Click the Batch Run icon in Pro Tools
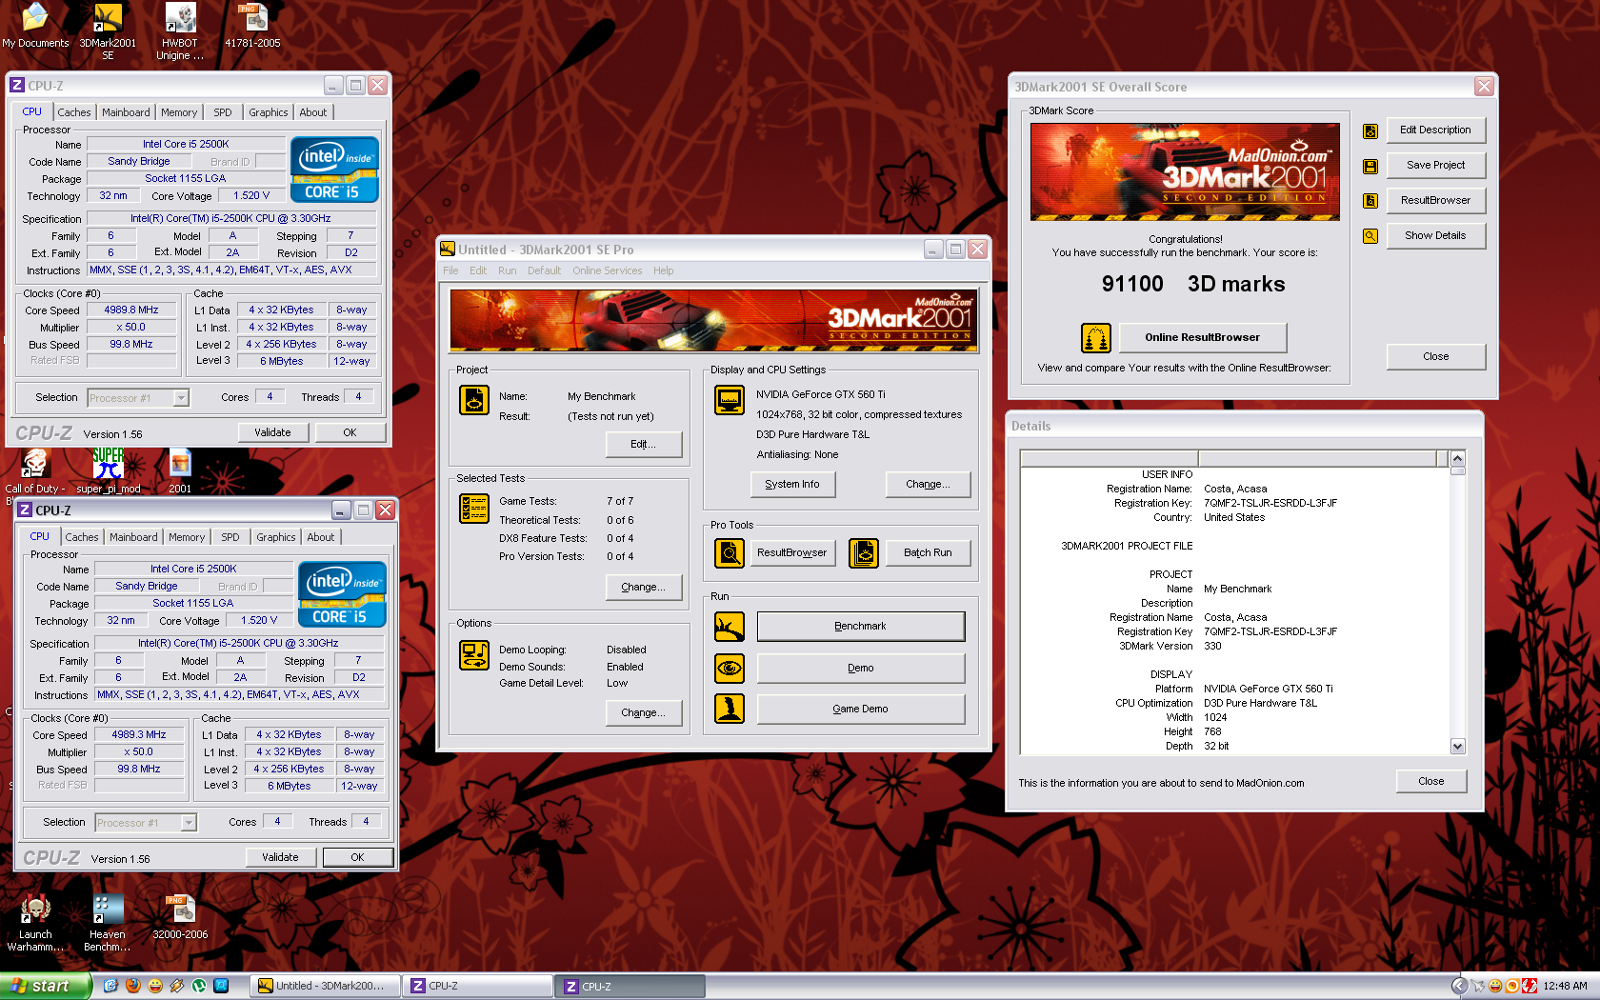The height and width of the screenshot is (1000, 1600). point(864,552)
